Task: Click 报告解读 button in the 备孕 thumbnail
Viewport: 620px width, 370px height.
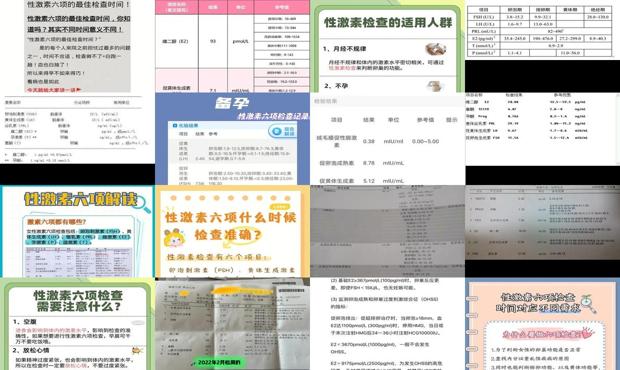Action: 283,132
